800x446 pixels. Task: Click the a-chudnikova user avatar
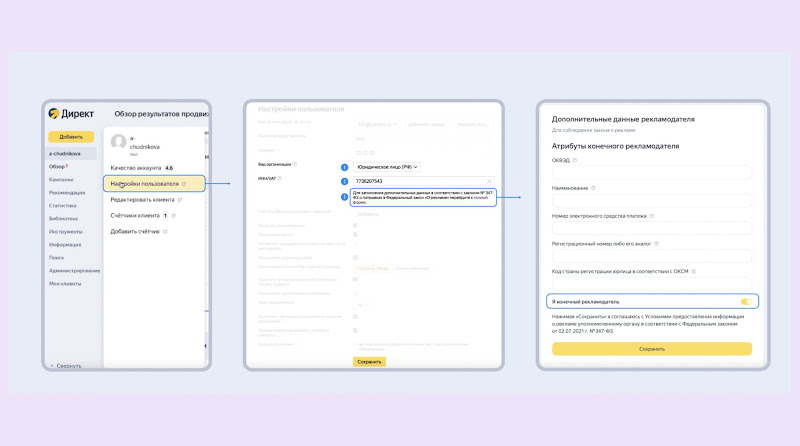pos(118,142)
